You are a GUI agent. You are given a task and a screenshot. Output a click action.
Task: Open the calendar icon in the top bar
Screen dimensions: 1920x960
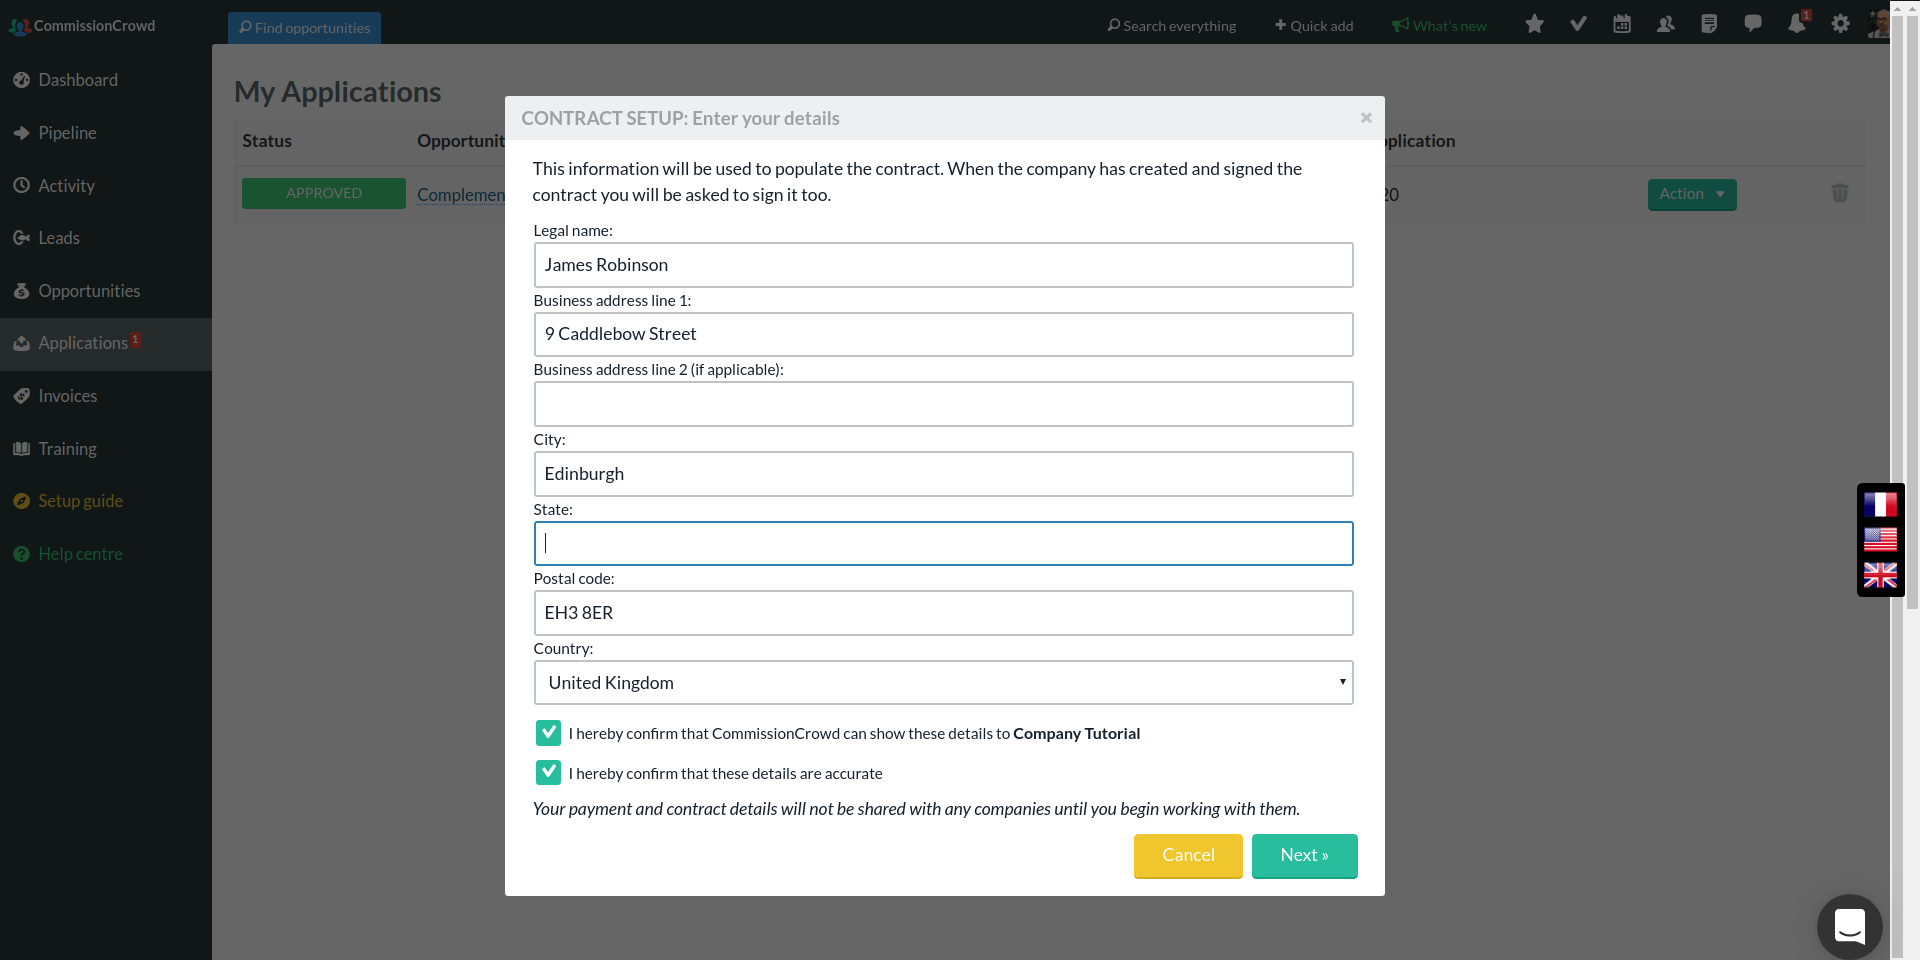(1622, 25)
